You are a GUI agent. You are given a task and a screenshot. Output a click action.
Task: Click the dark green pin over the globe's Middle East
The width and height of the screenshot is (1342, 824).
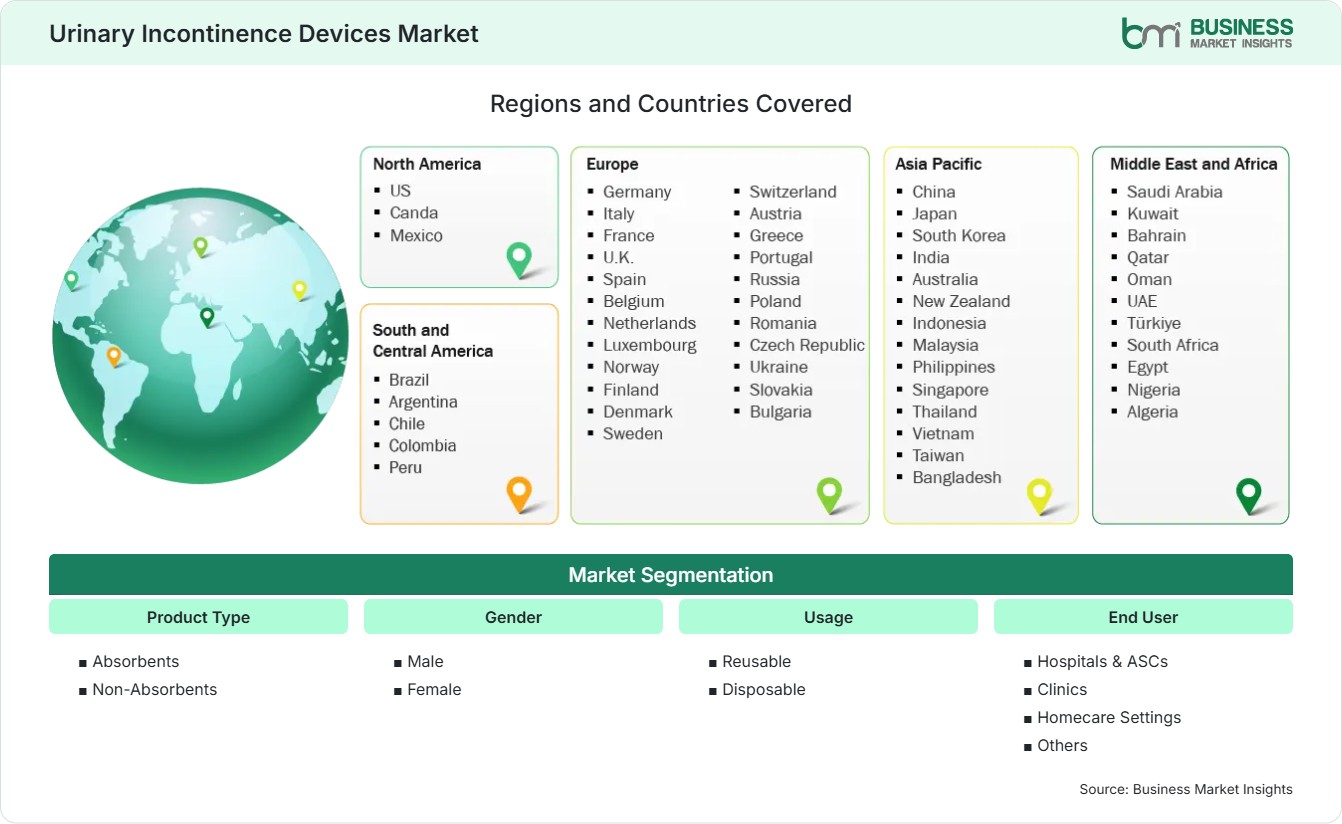(207, 317)
